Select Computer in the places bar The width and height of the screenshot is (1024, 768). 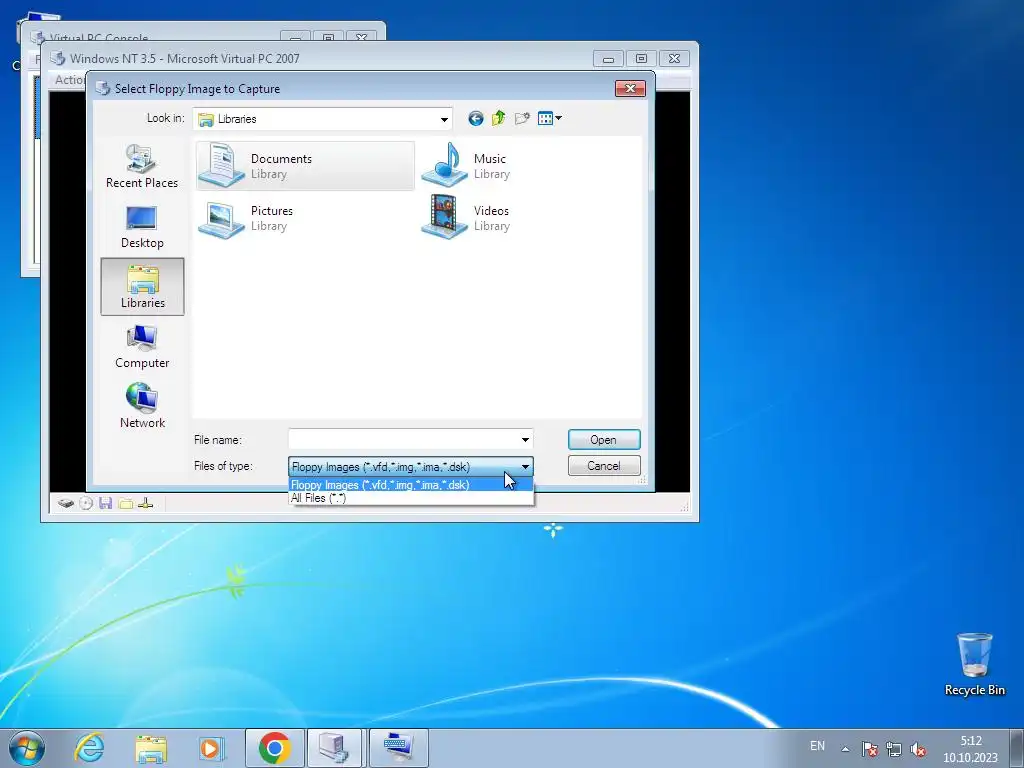point(142,347)
